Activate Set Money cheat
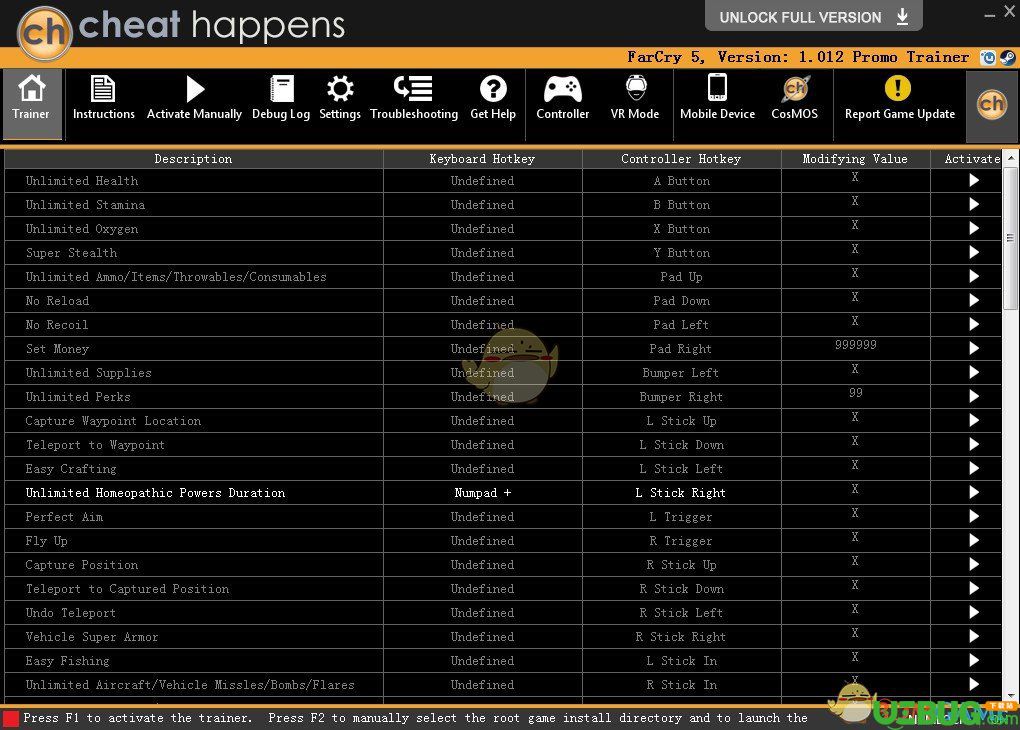The image size is (1020, 730). coord(973,349)
